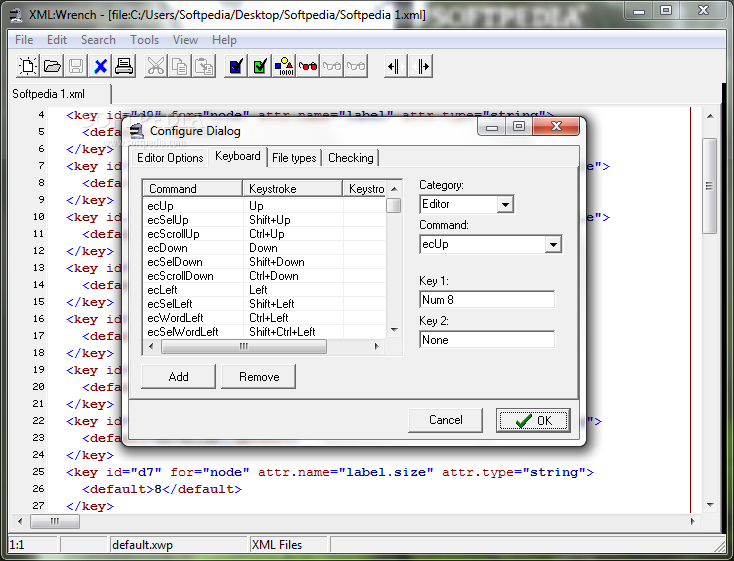Switch to the File types tab
The width and height of the screenshot is (734, 561).
(294, 158)
